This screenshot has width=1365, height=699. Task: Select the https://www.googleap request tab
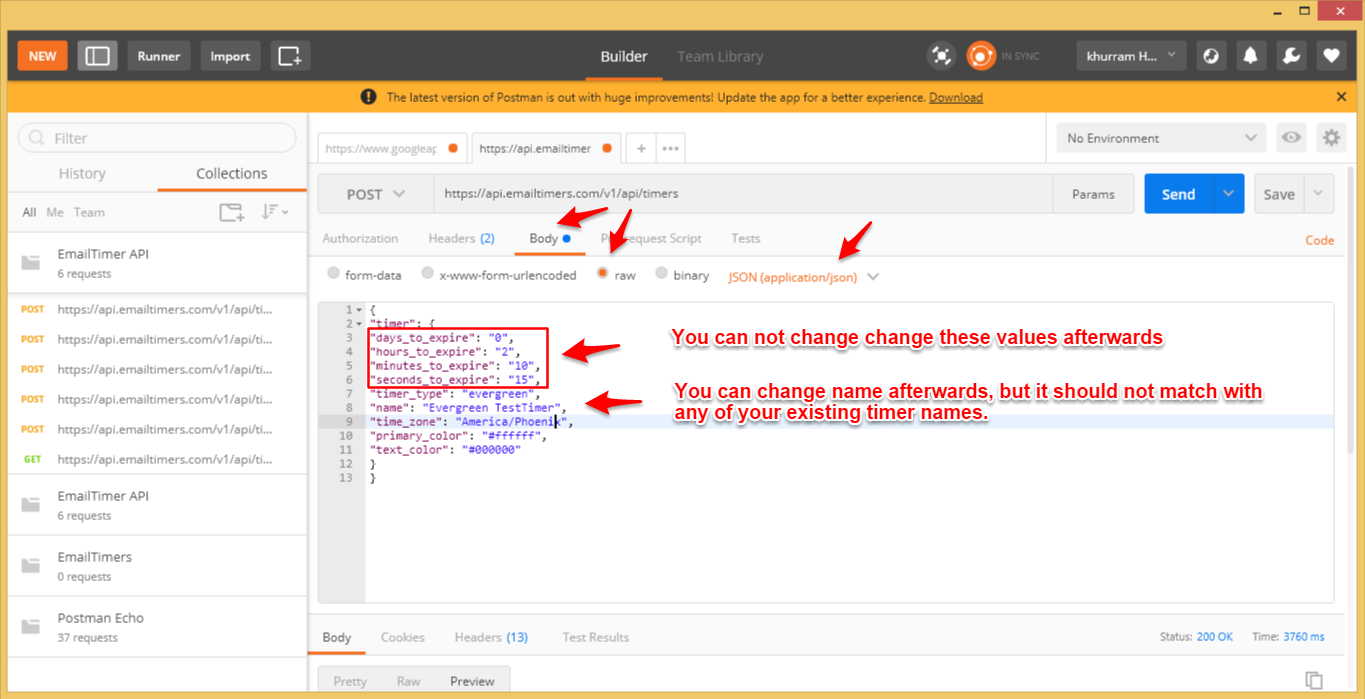point(392,148)
